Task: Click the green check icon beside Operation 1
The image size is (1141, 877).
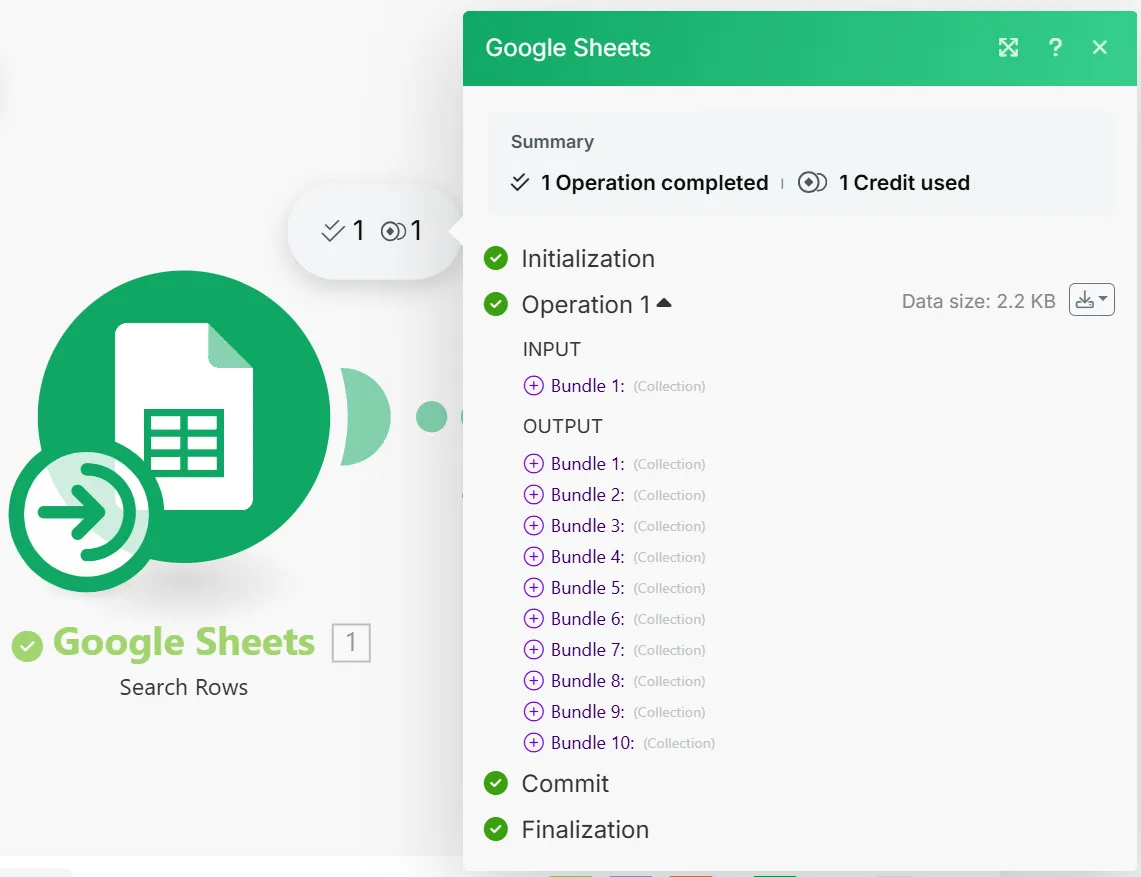Action: [496, 304]
